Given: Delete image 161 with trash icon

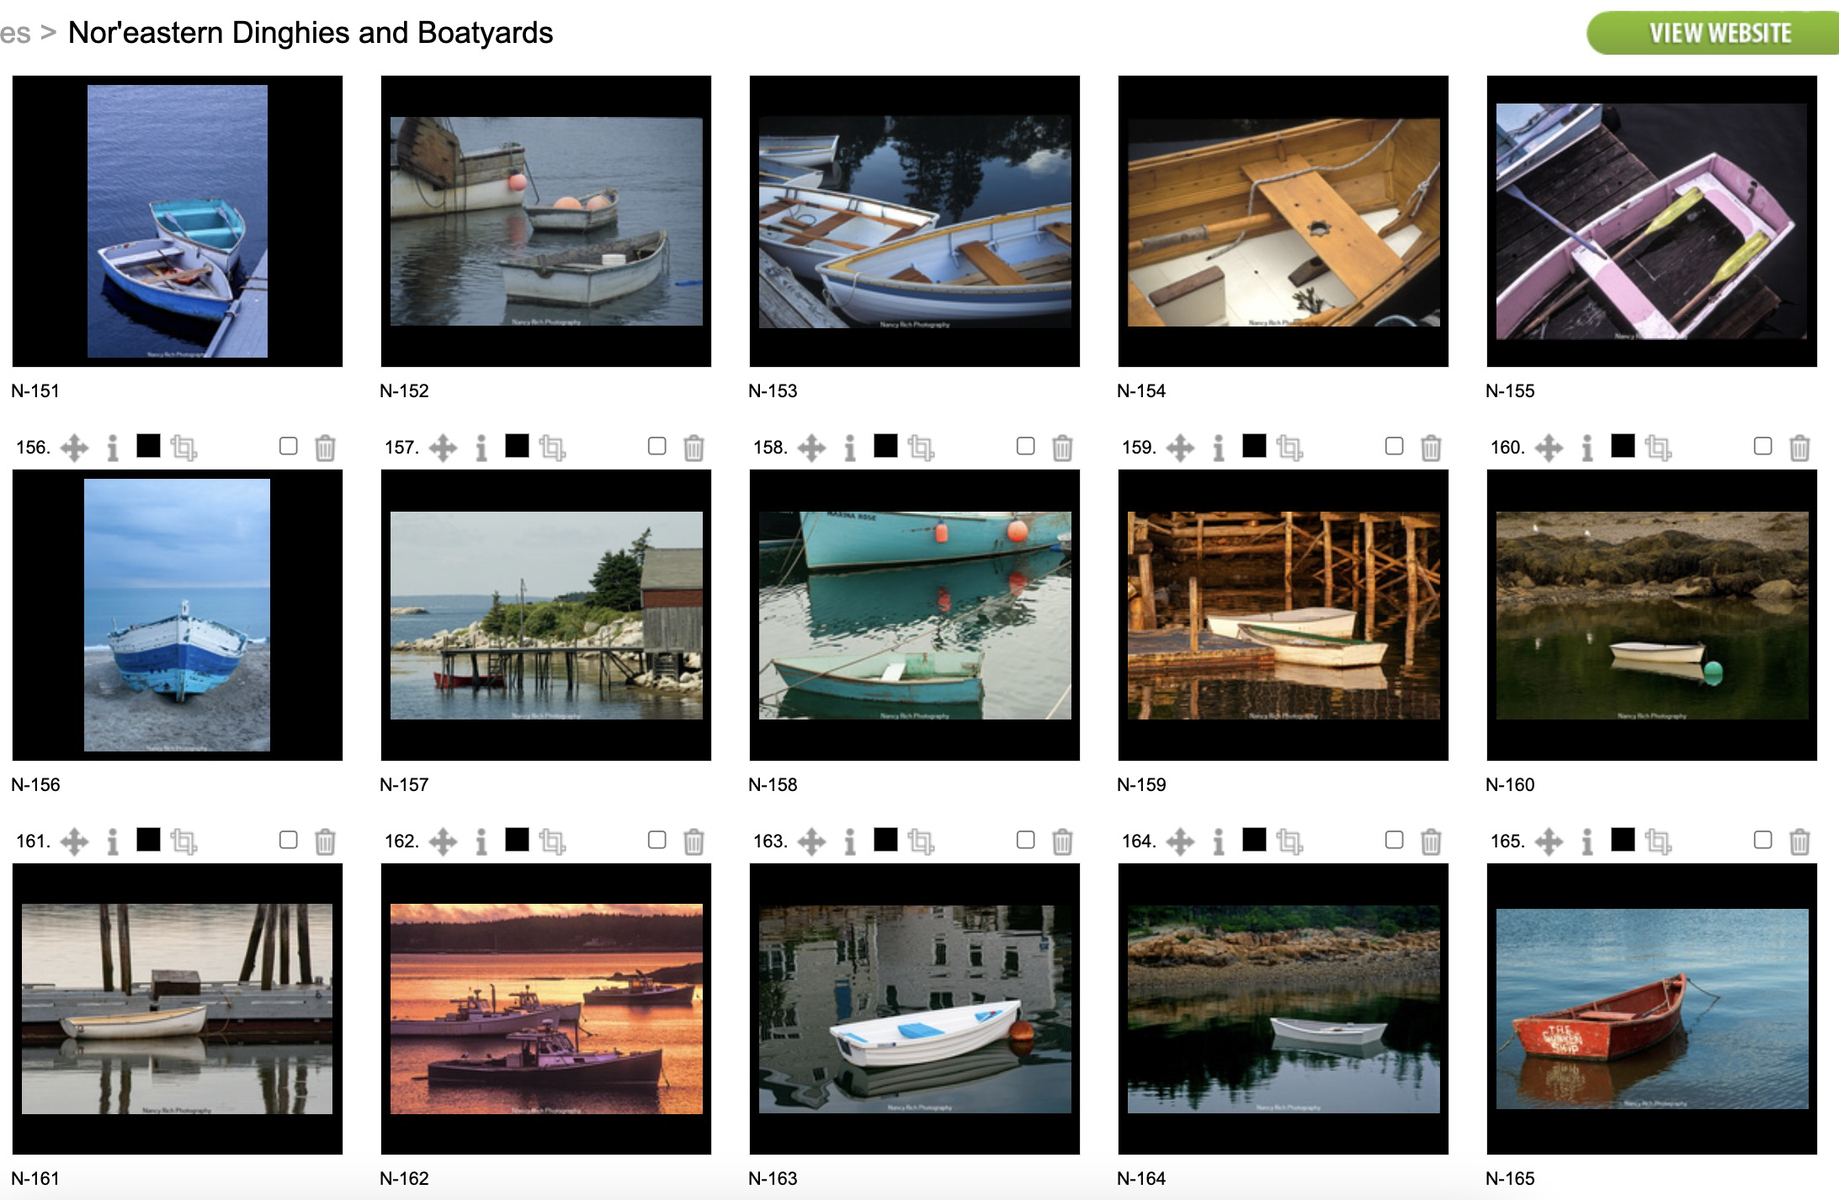Looking at the screenshot, I should click(325, 841).
